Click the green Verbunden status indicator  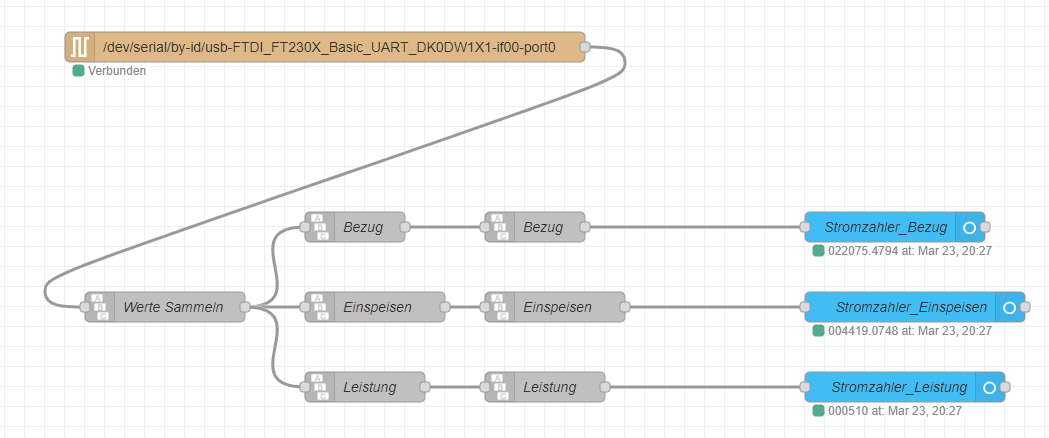tap(78, 71)
